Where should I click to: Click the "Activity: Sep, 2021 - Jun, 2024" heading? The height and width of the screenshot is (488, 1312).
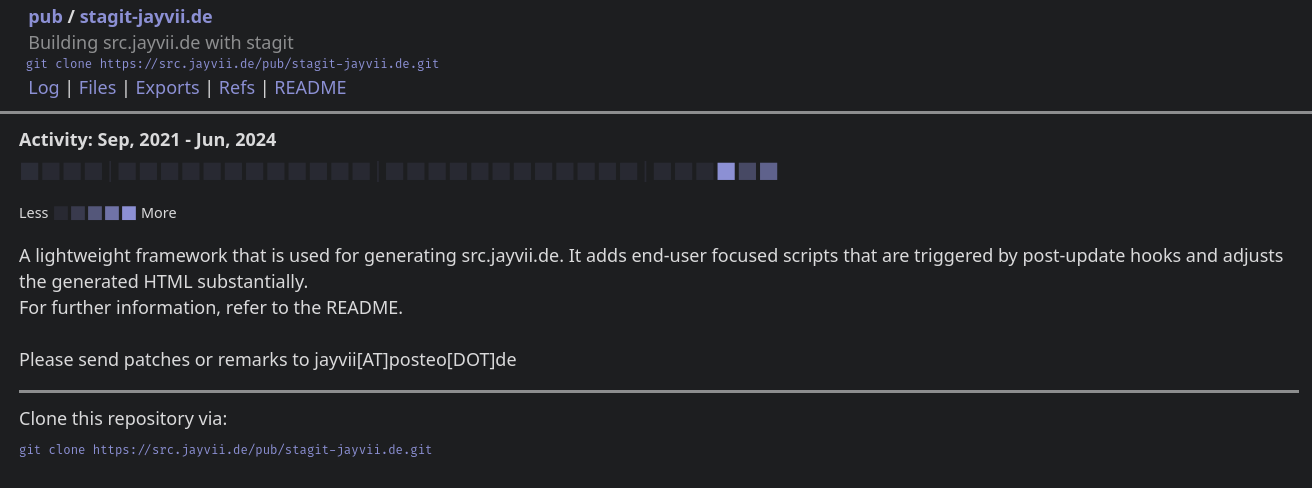pyautogui.click(x=147, y=139)
